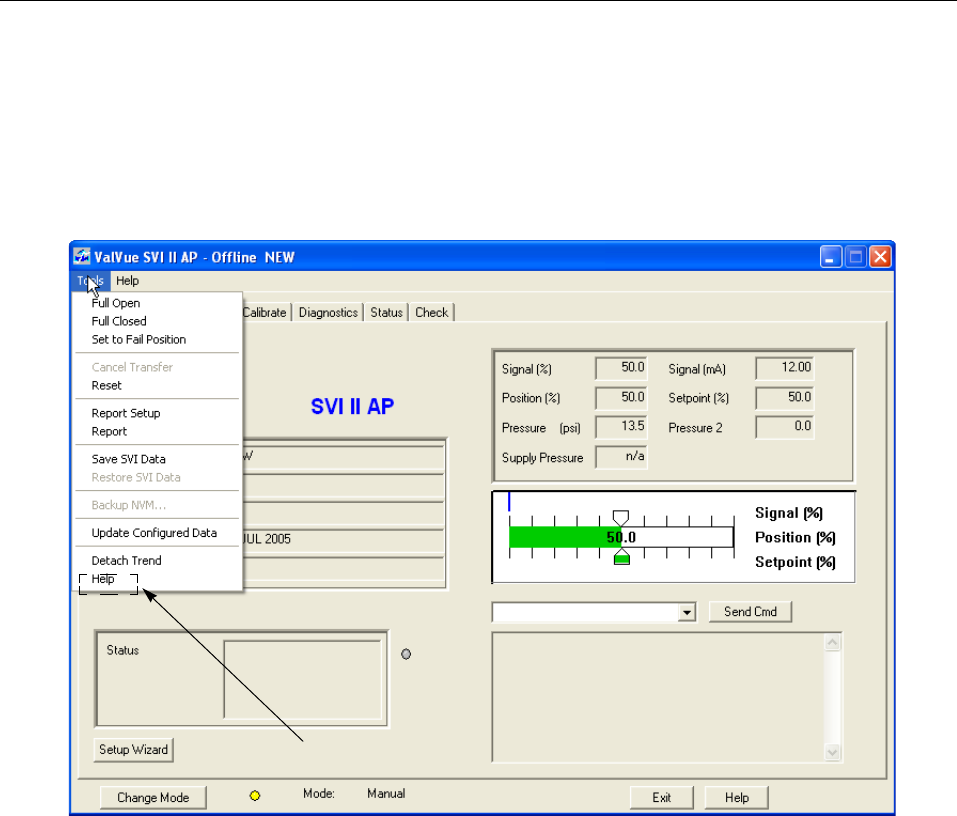Click the yellow mode indicator light
This screenshot has width=957, height=816.
pos(255,796)
